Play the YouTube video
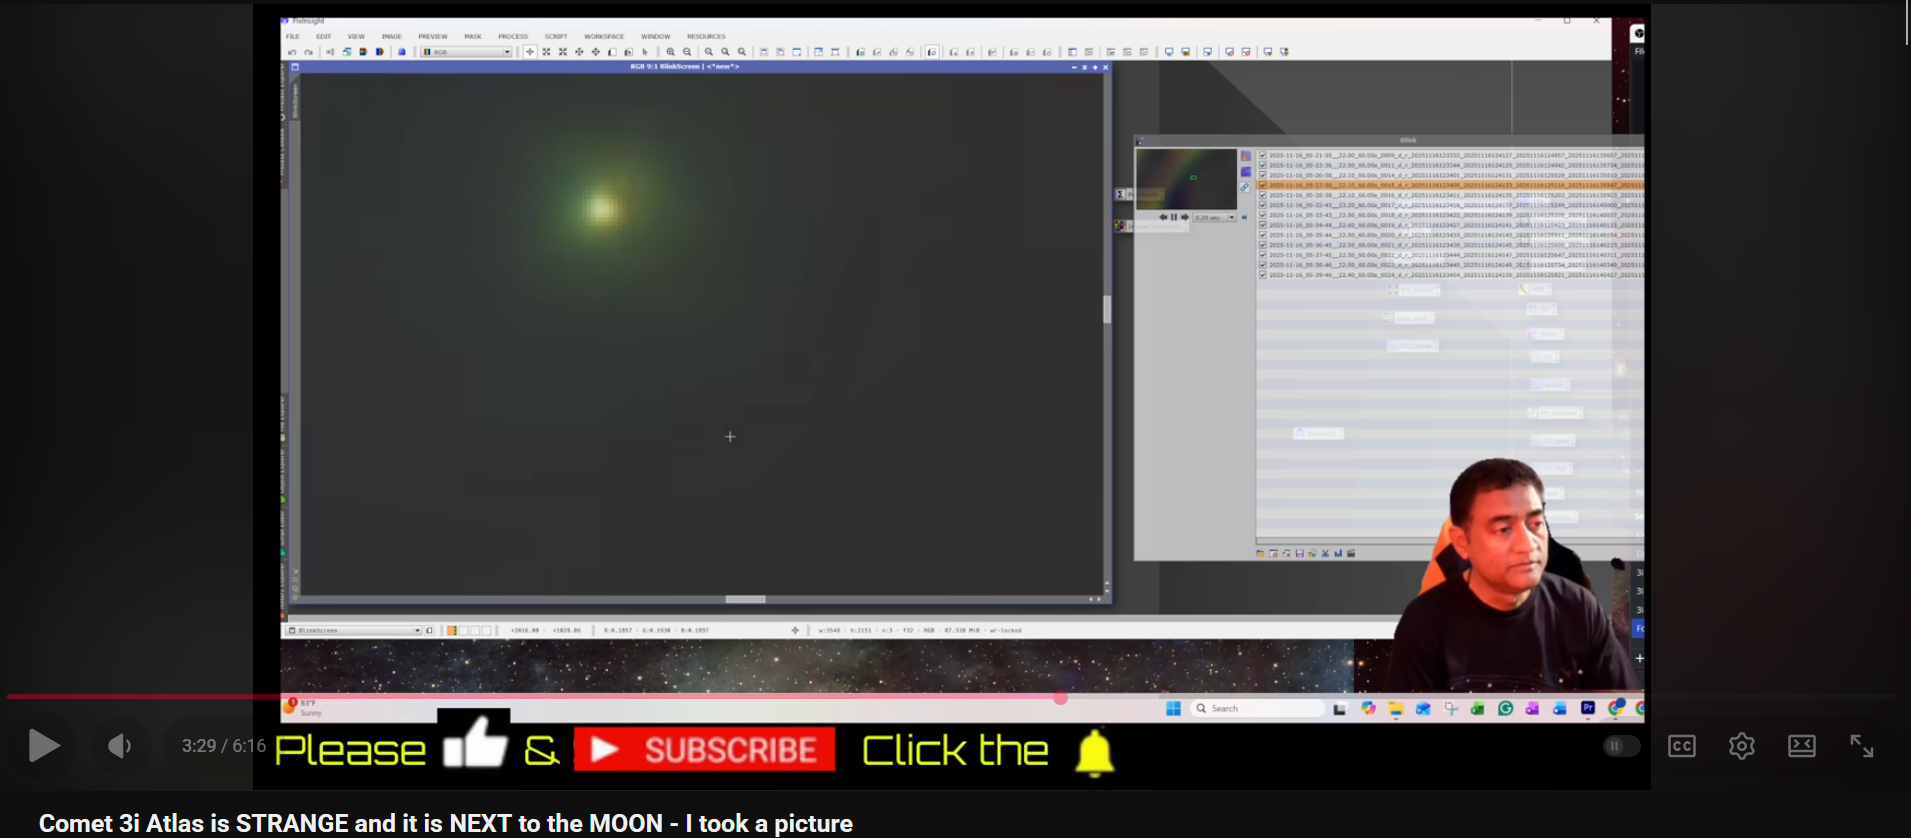 click(44, 746)
